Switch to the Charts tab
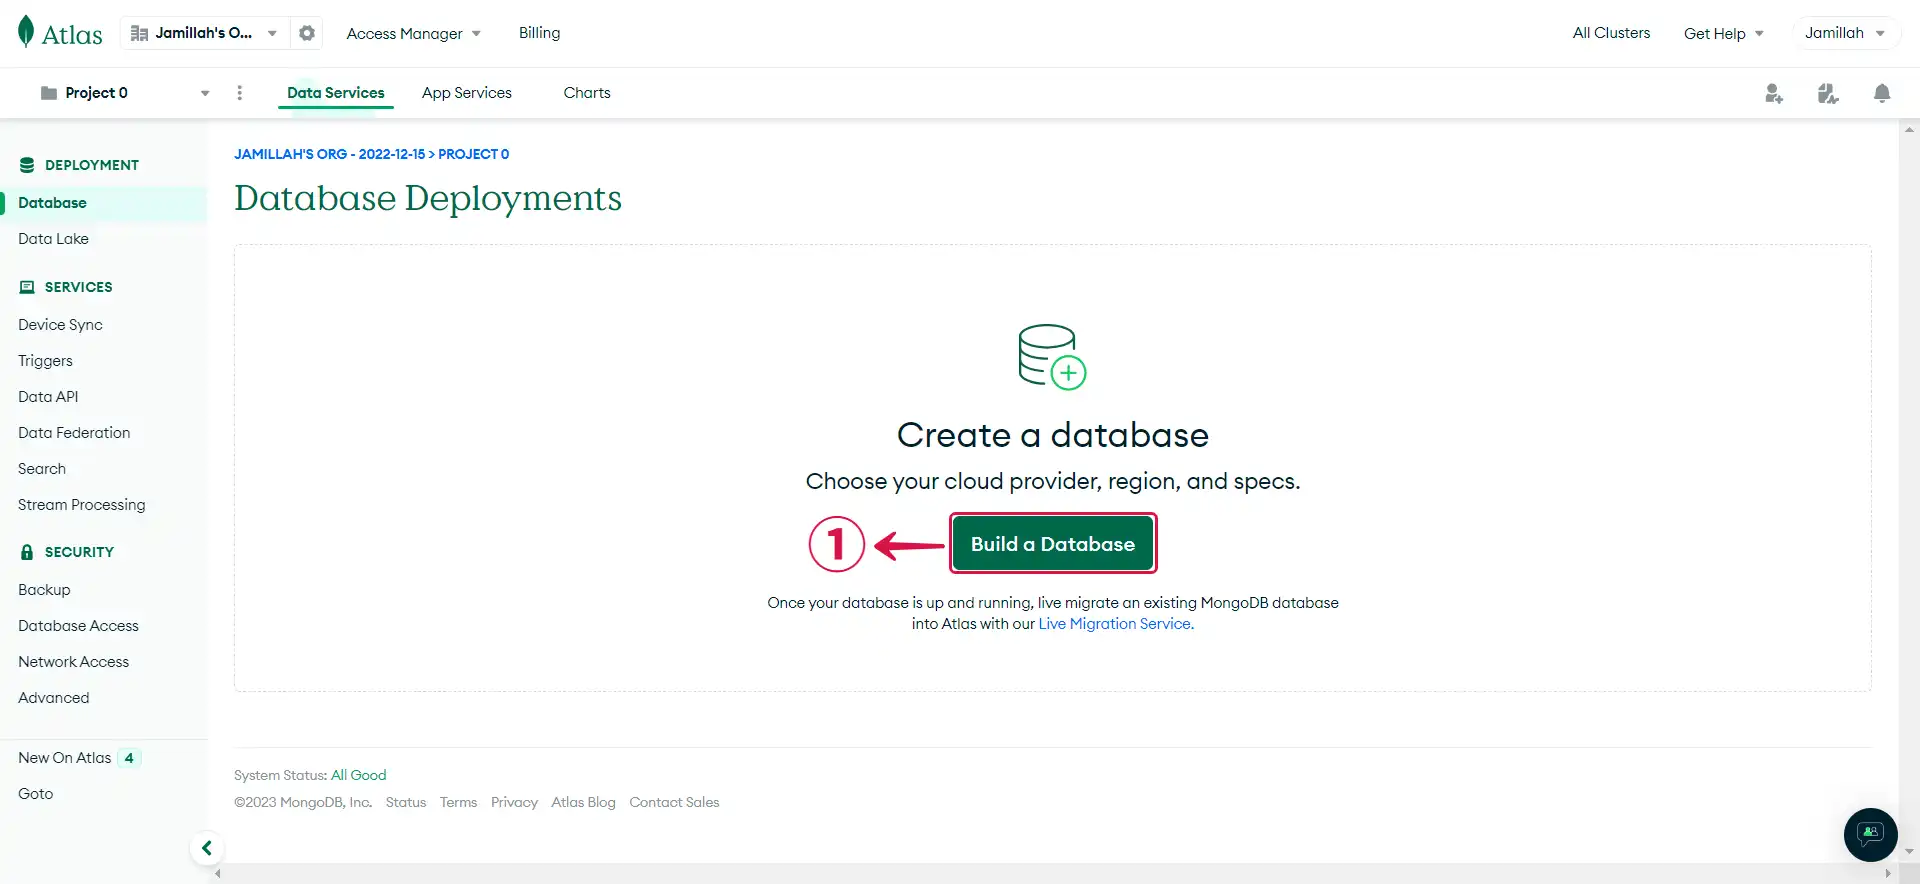The image size is (1920, 884). pos(587,93)
